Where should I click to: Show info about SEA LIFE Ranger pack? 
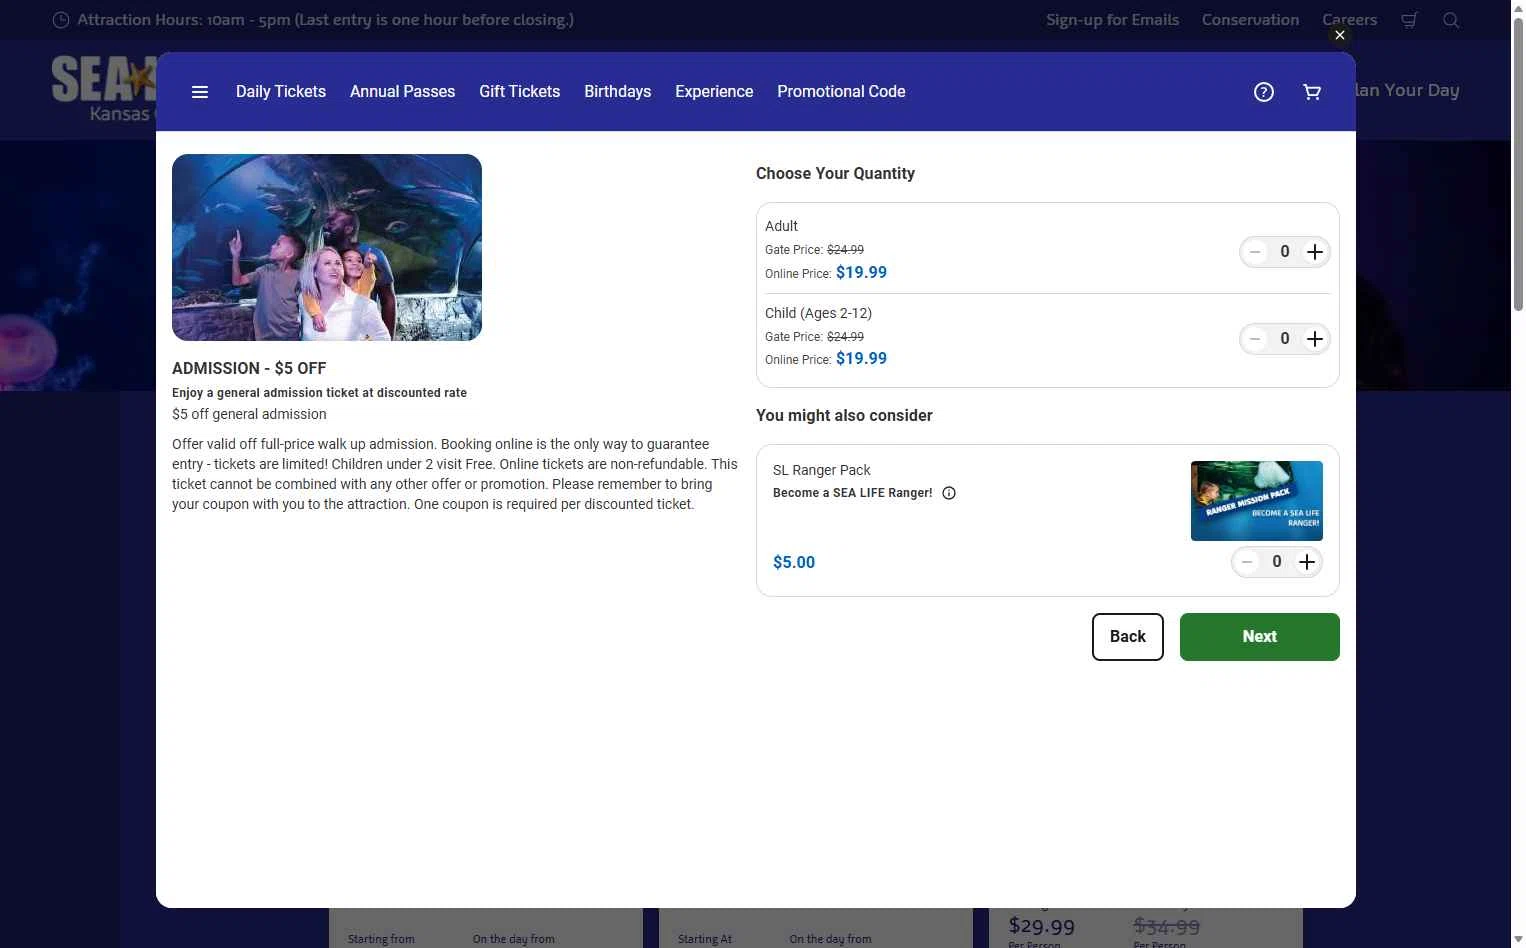click(x=949, y=493)
